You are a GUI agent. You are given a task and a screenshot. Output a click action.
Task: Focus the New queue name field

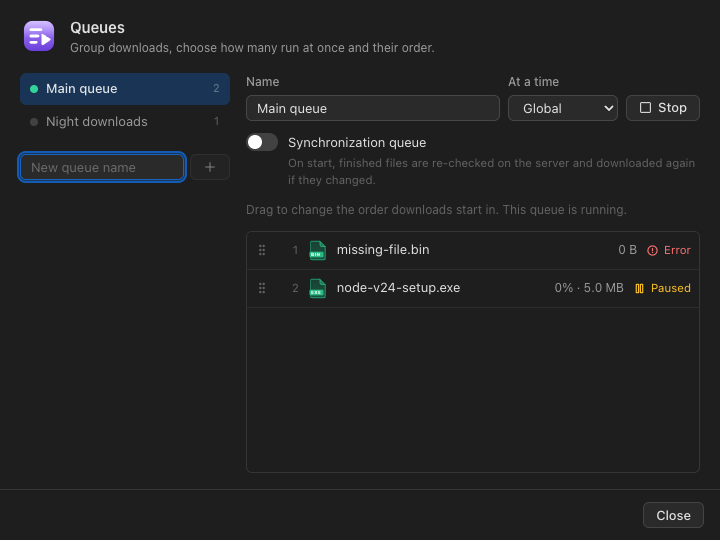coord(102,167)
